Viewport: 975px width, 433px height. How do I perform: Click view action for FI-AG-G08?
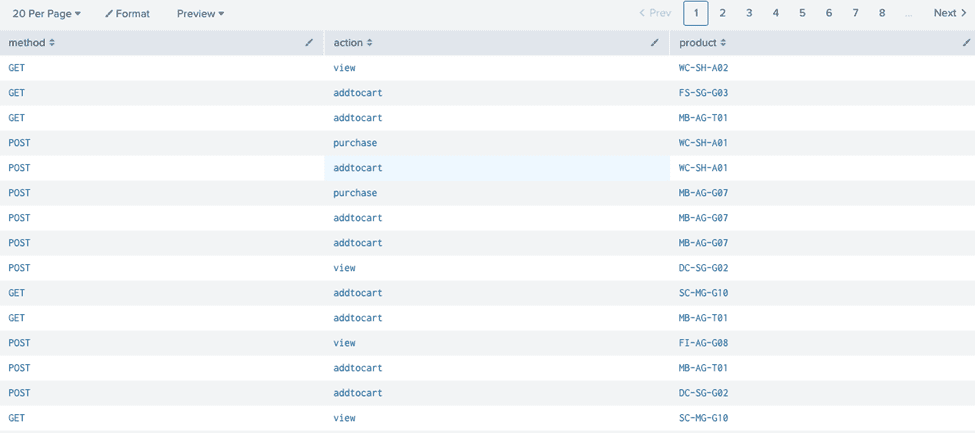pos(344,343)
